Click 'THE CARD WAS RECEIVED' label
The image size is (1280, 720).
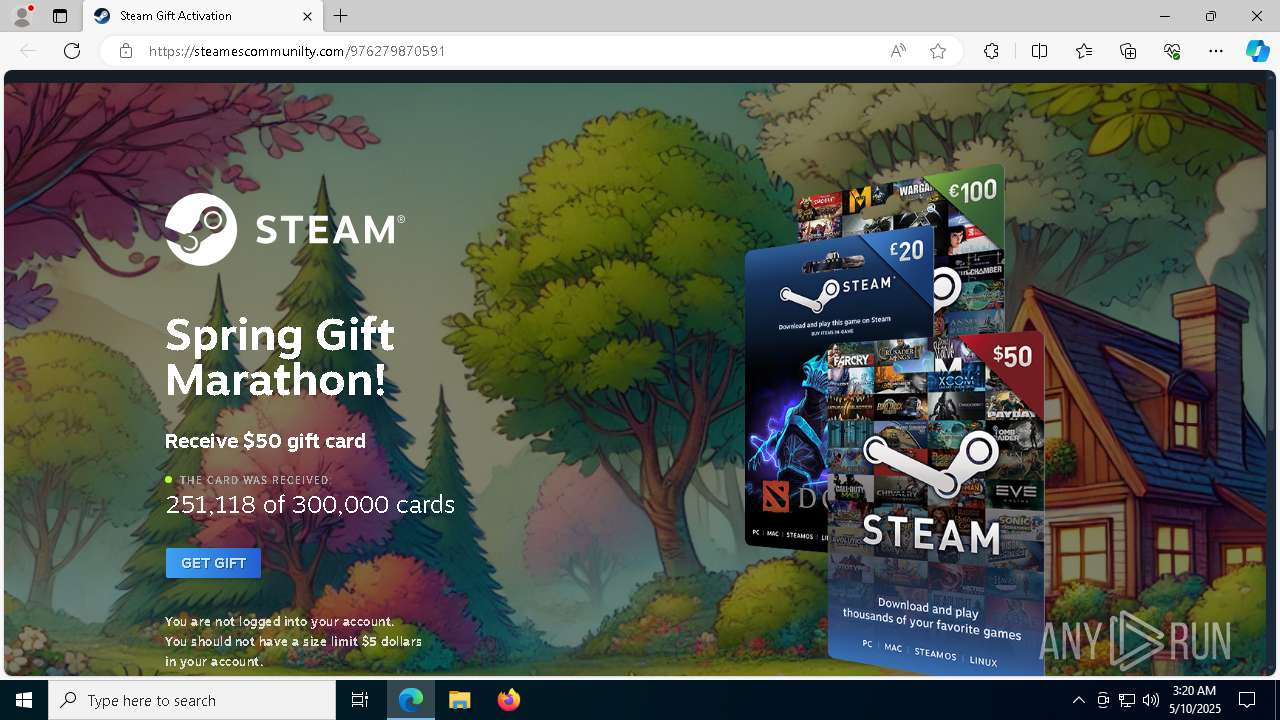pos(254,480)
